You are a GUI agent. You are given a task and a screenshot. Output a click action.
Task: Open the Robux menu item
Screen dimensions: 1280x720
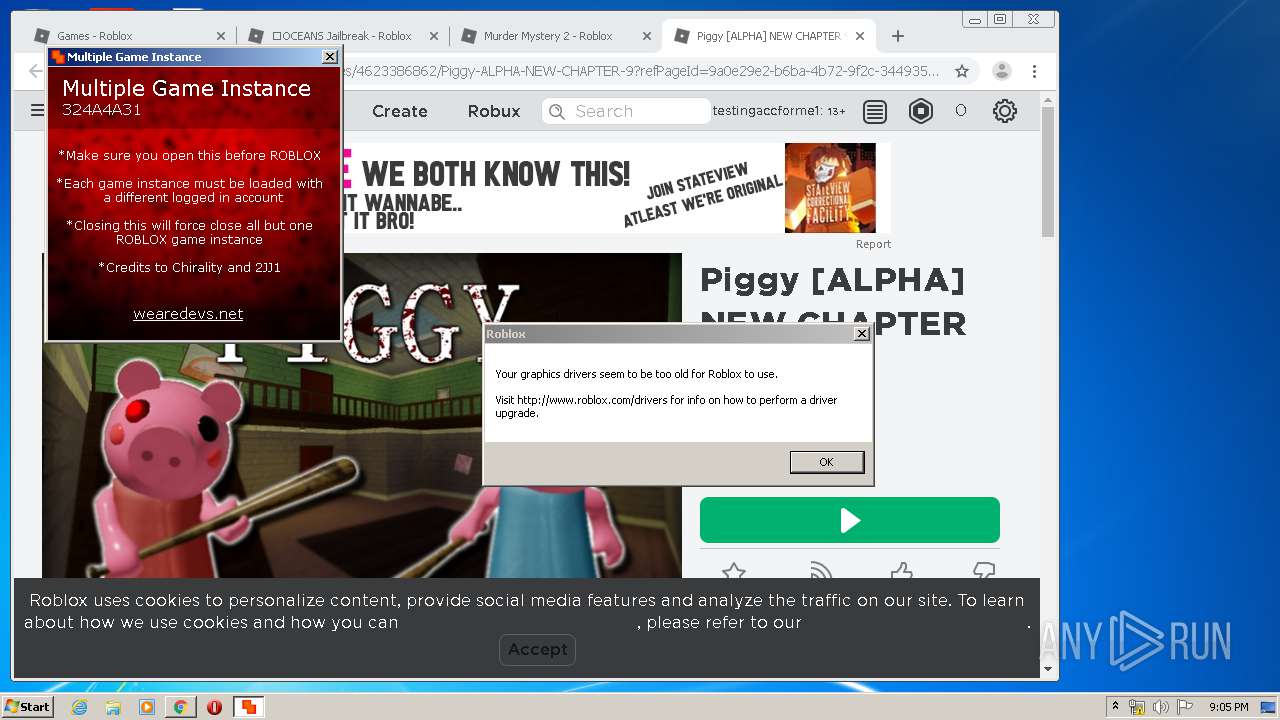[x=494, y=111]
